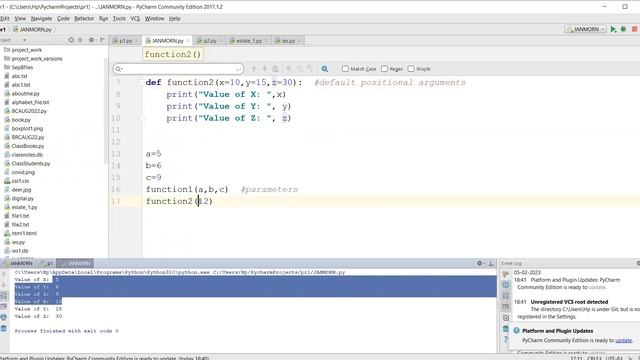Image resolution: width=640 pixels, height=360 pixels.
Task: Select the p1 run tab in Run panel
Action: (47, 263)
